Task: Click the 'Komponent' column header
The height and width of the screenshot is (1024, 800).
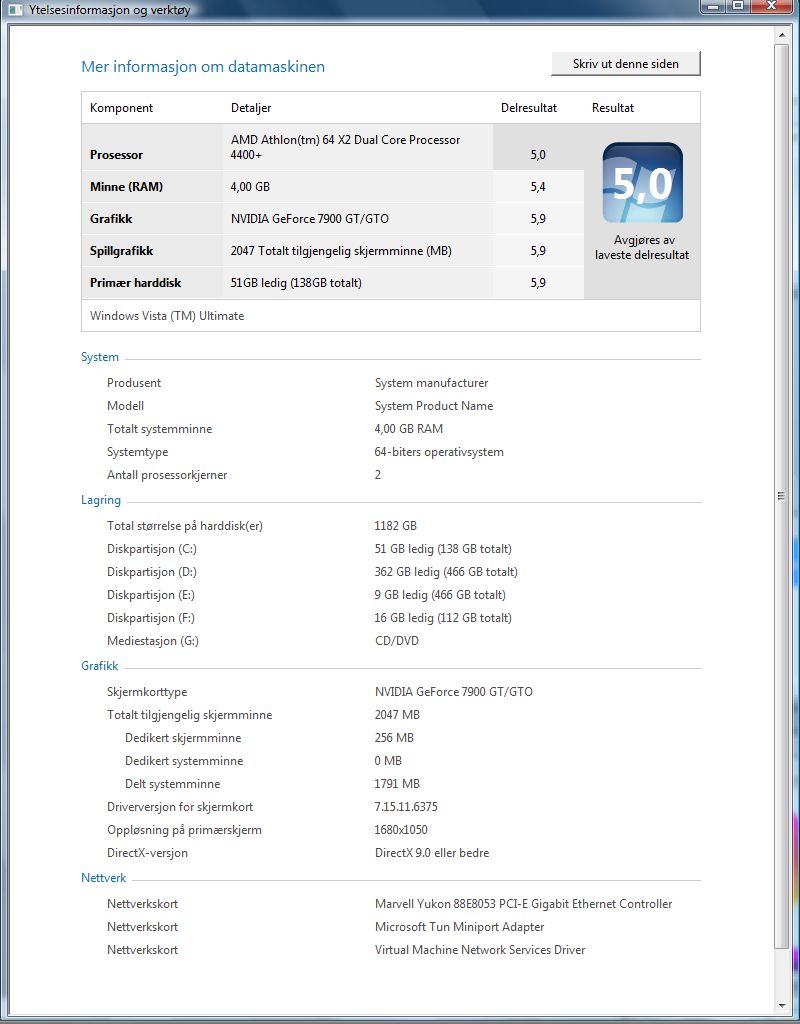Action: tap(121, 108)
